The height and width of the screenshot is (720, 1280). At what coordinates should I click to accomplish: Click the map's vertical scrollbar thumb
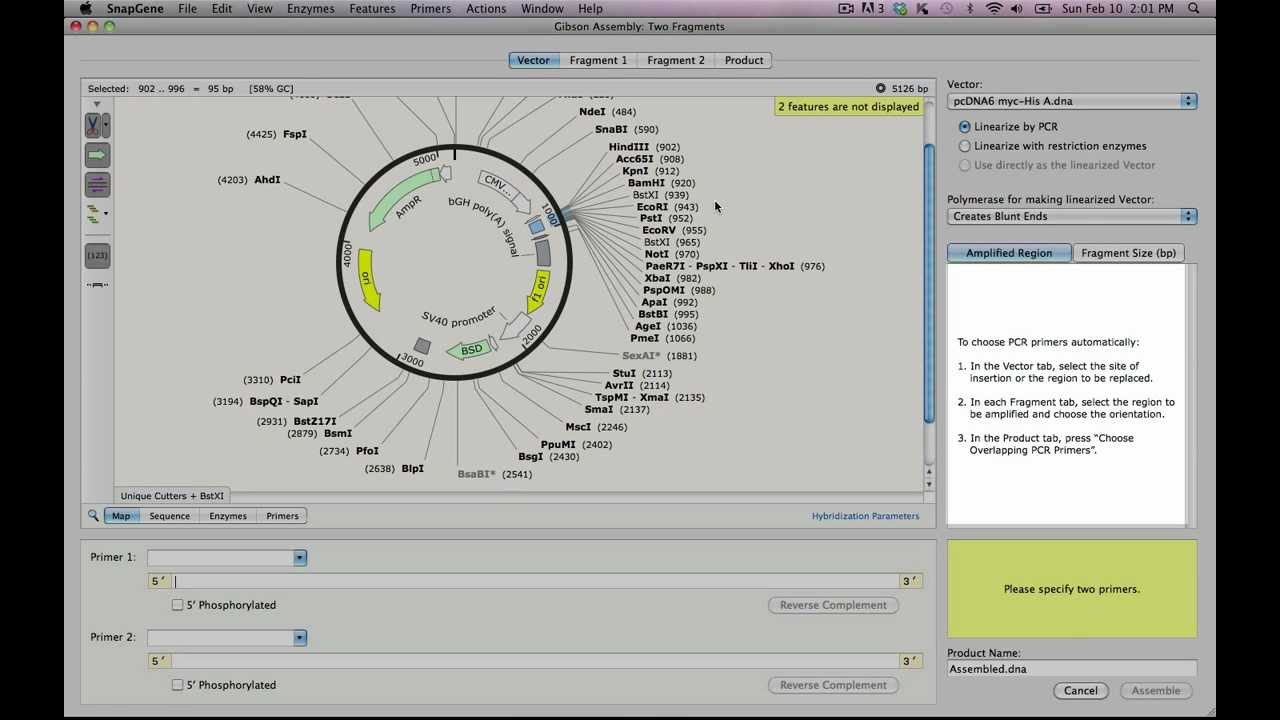(x=929, y=283)
